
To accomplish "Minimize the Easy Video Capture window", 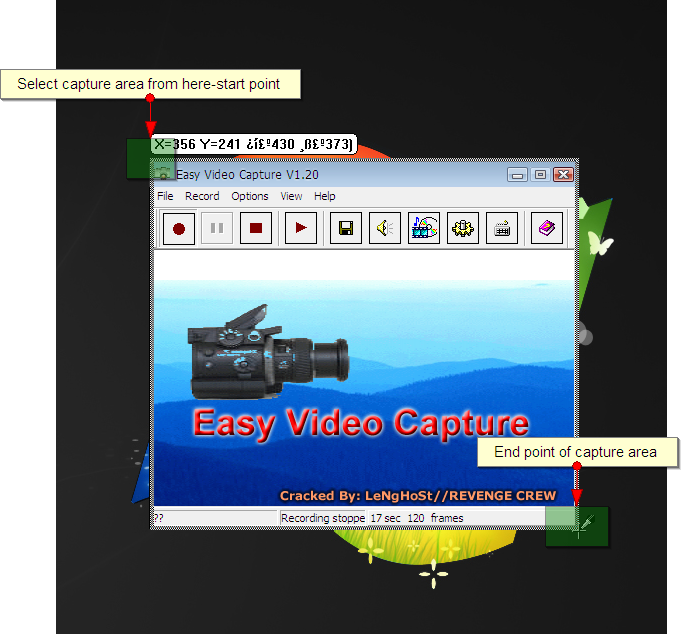I will pyautogui.click(x=517, y=175).
